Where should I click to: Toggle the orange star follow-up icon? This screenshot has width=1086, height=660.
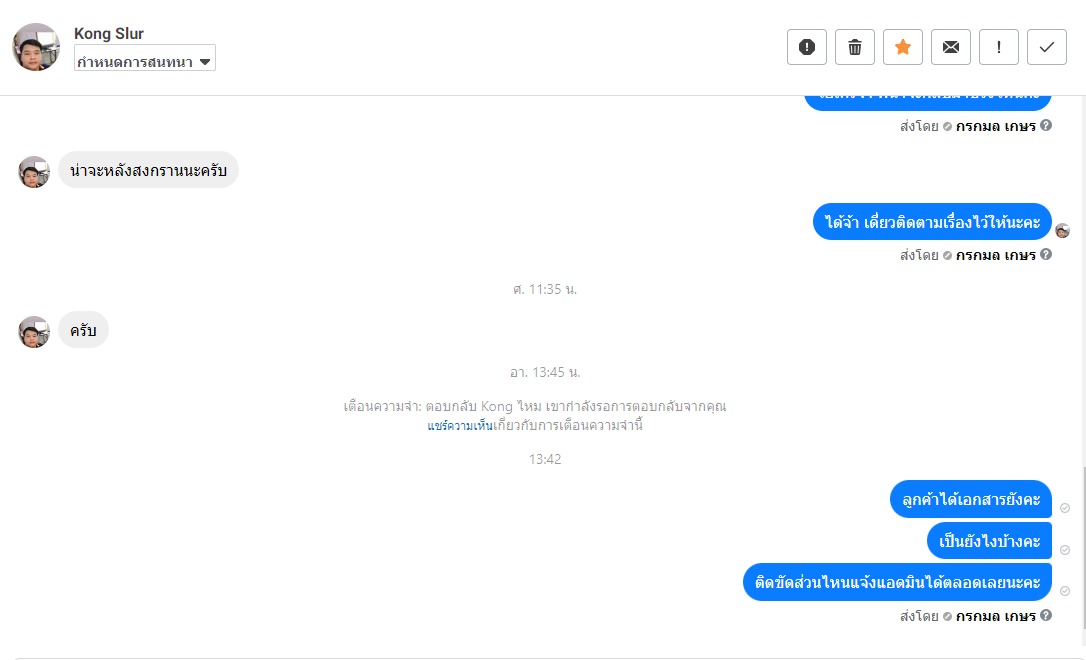[902, 47]
